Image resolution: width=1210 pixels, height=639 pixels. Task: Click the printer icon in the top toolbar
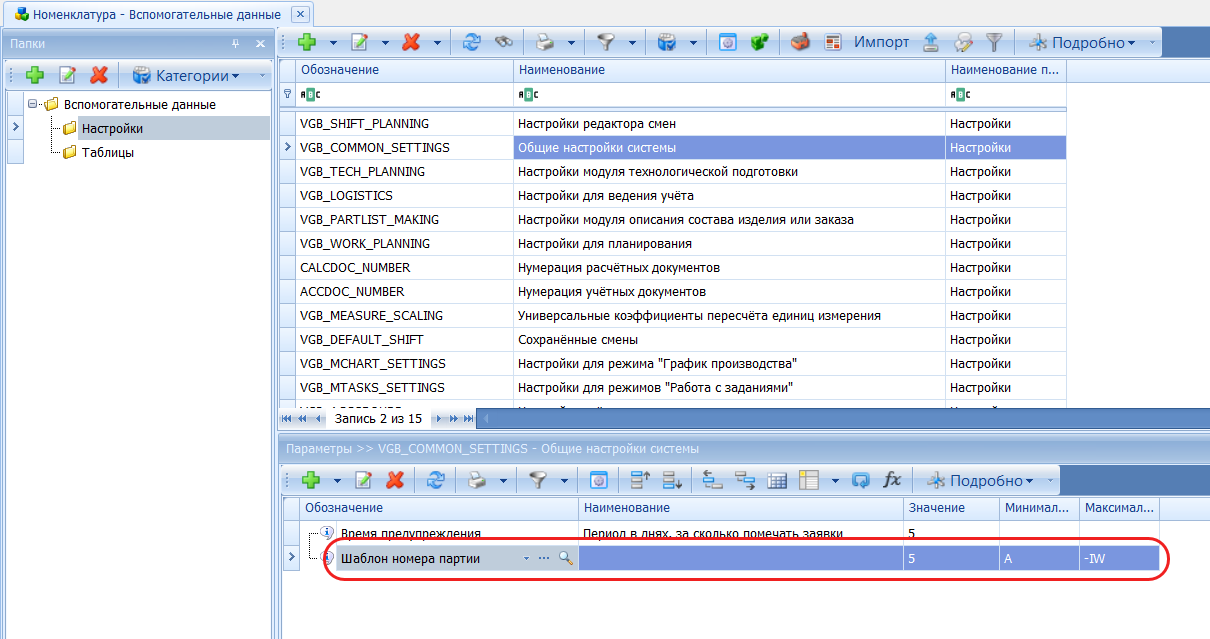tap(544, 42)
